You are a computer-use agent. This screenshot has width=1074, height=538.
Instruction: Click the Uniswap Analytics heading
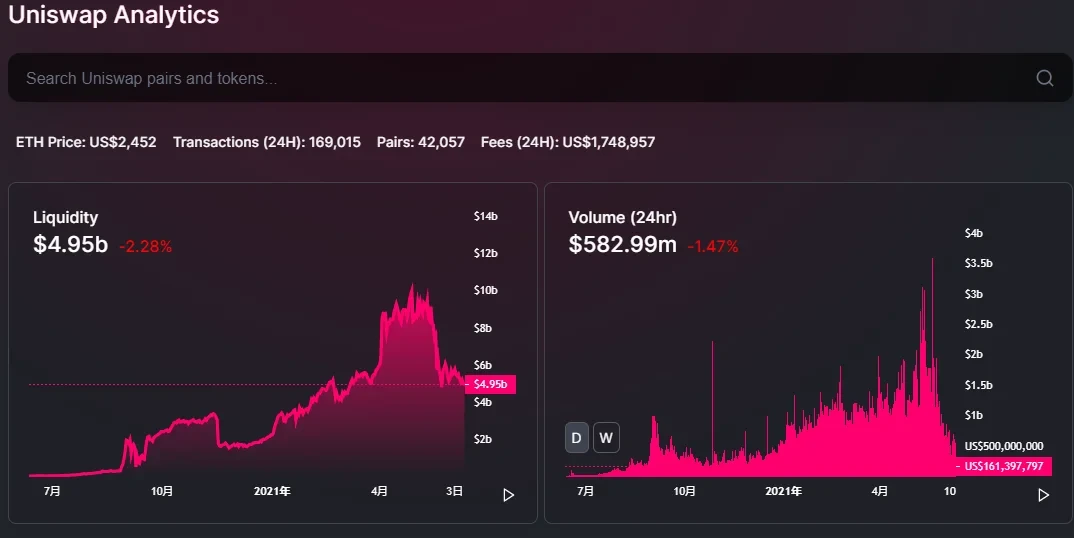(114, 15)
